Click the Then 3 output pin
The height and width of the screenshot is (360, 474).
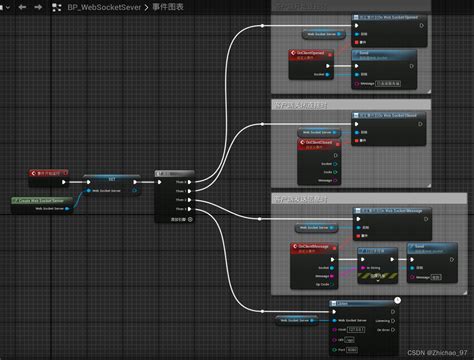click(x=189, y=209)
